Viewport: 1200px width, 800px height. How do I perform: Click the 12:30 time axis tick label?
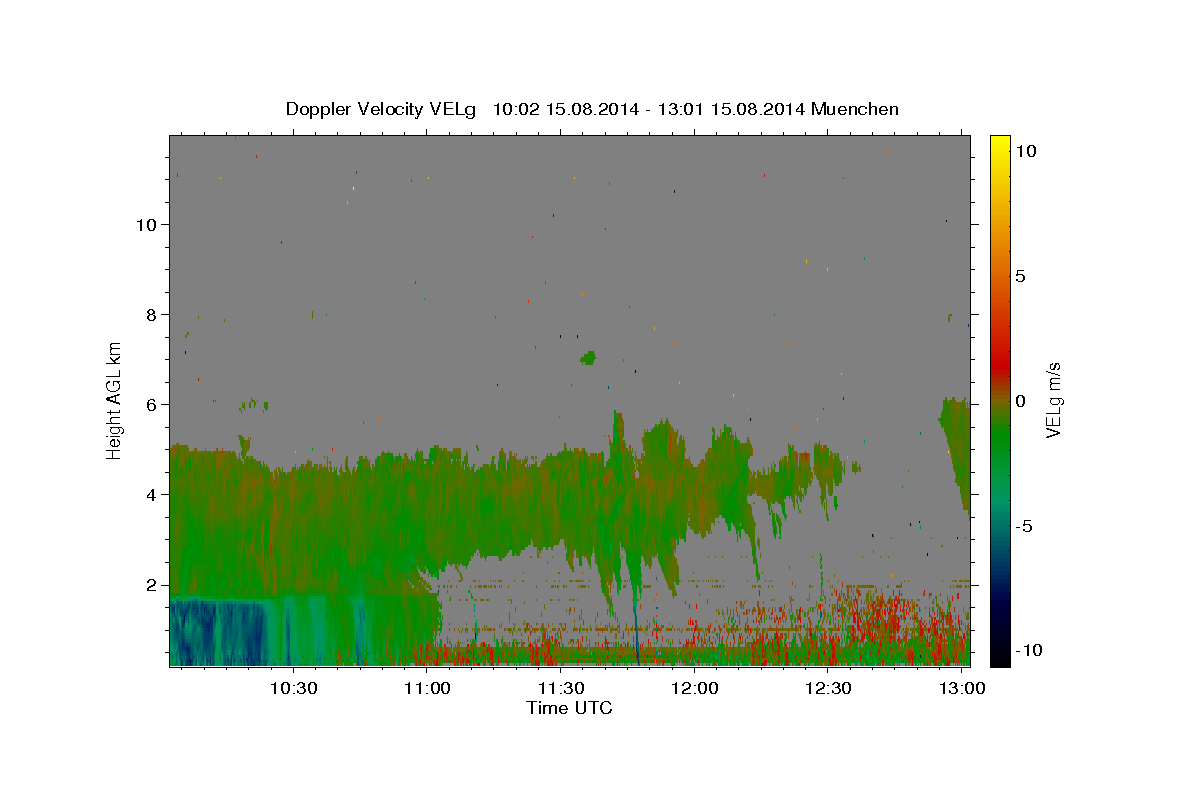pos(829,688)
